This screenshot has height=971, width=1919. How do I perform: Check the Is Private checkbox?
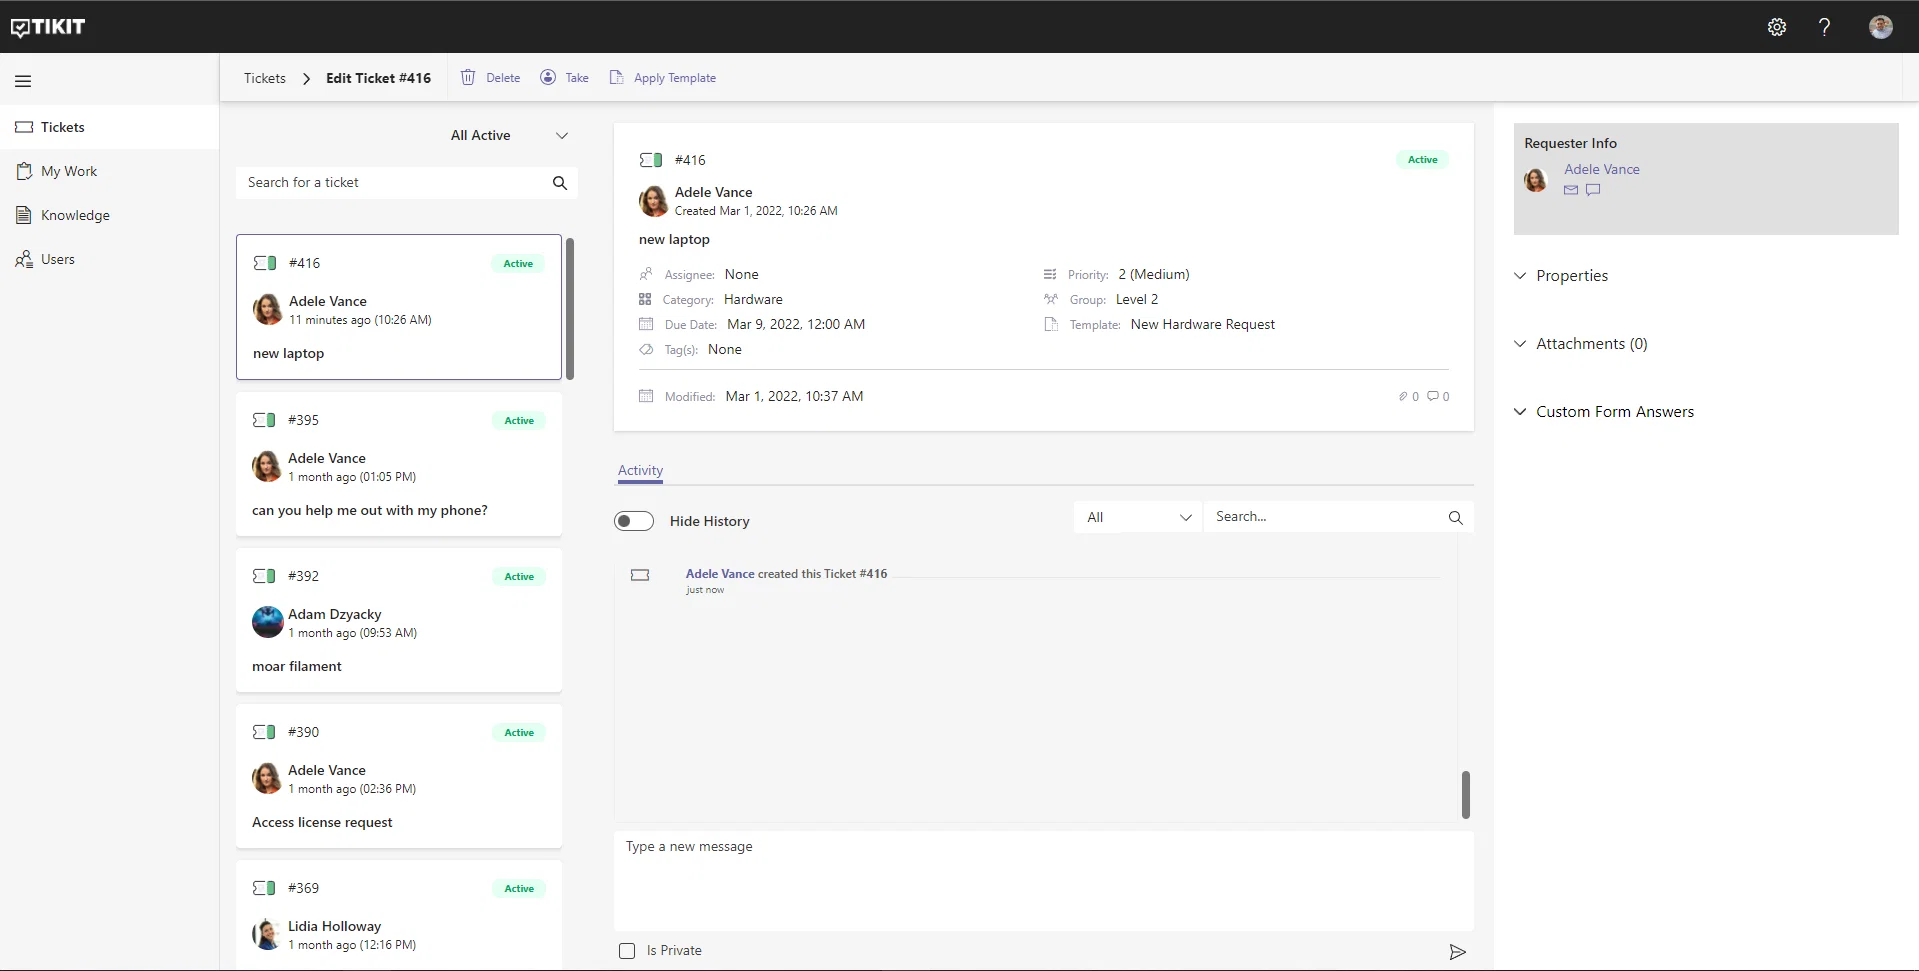coord(627,951)
